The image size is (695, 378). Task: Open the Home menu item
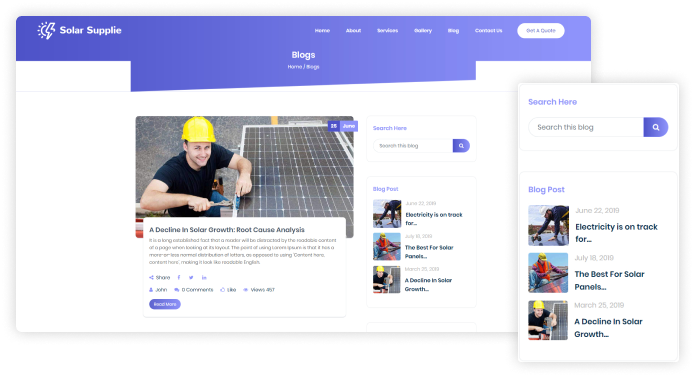point(322,31)
